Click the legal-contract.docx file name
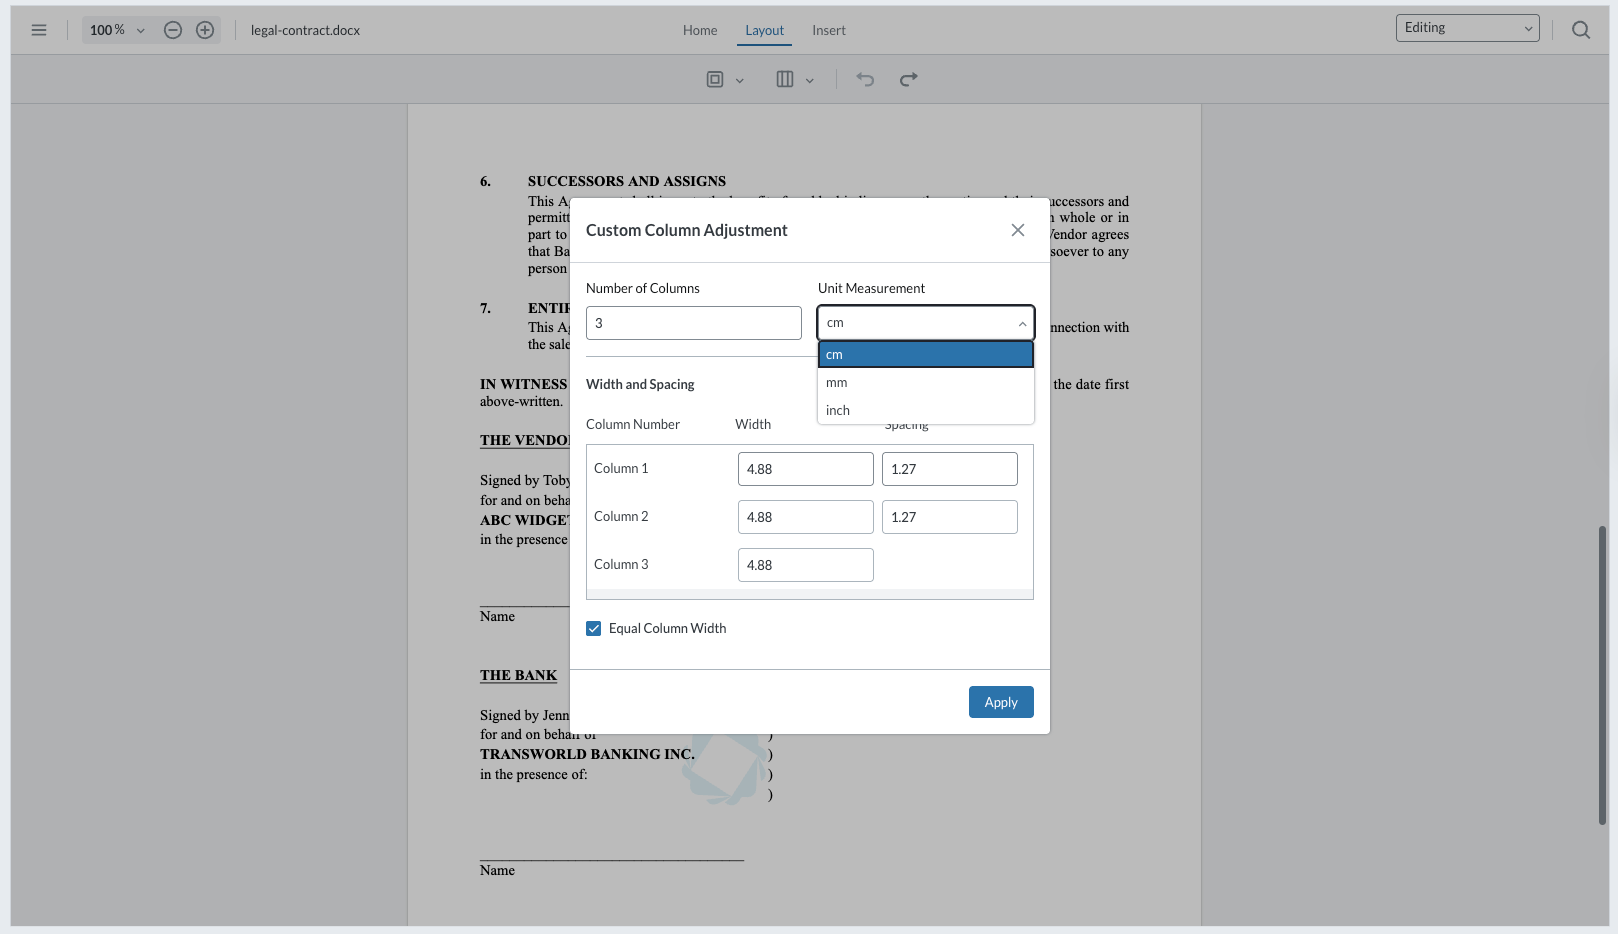Screen dimensions: 1618x934 point(305,30)
